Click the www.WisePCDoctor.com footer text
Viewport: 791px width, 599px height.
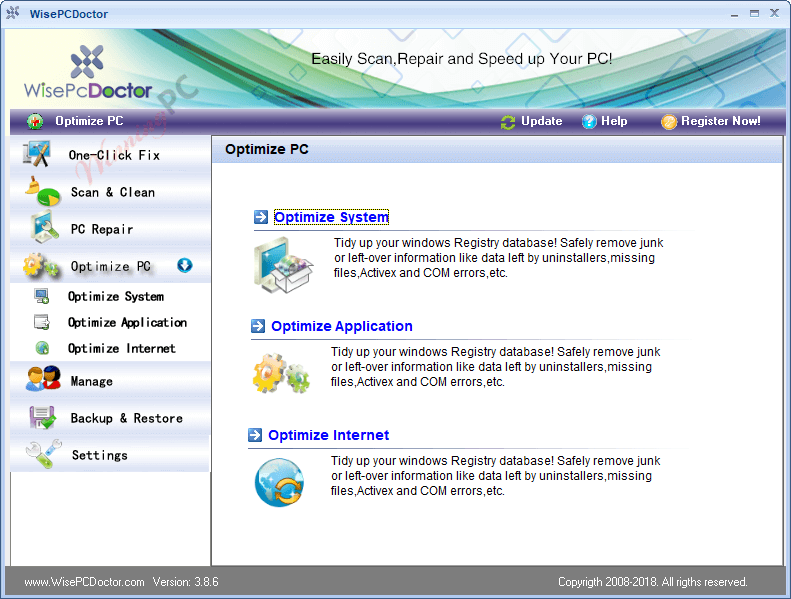click(x=84, y=582)
